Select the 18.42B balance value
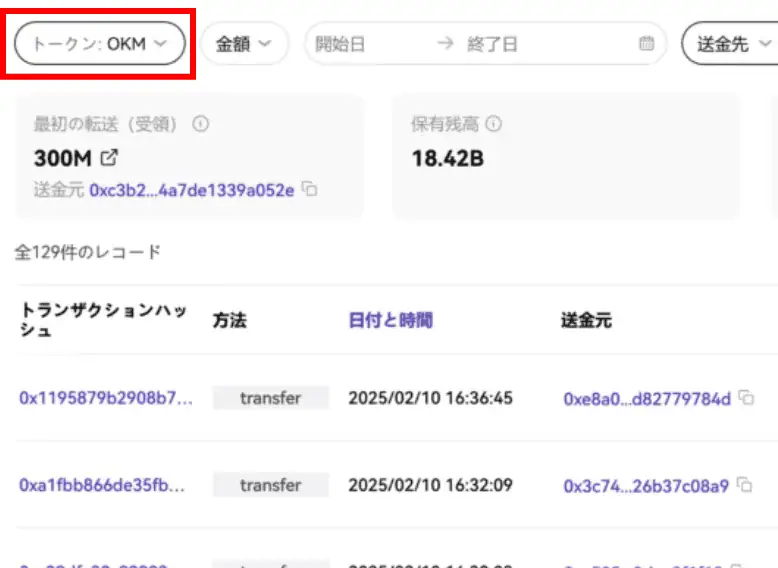This screenshot has width=778, height=568. pyautogui.click(x=448, y=159)
